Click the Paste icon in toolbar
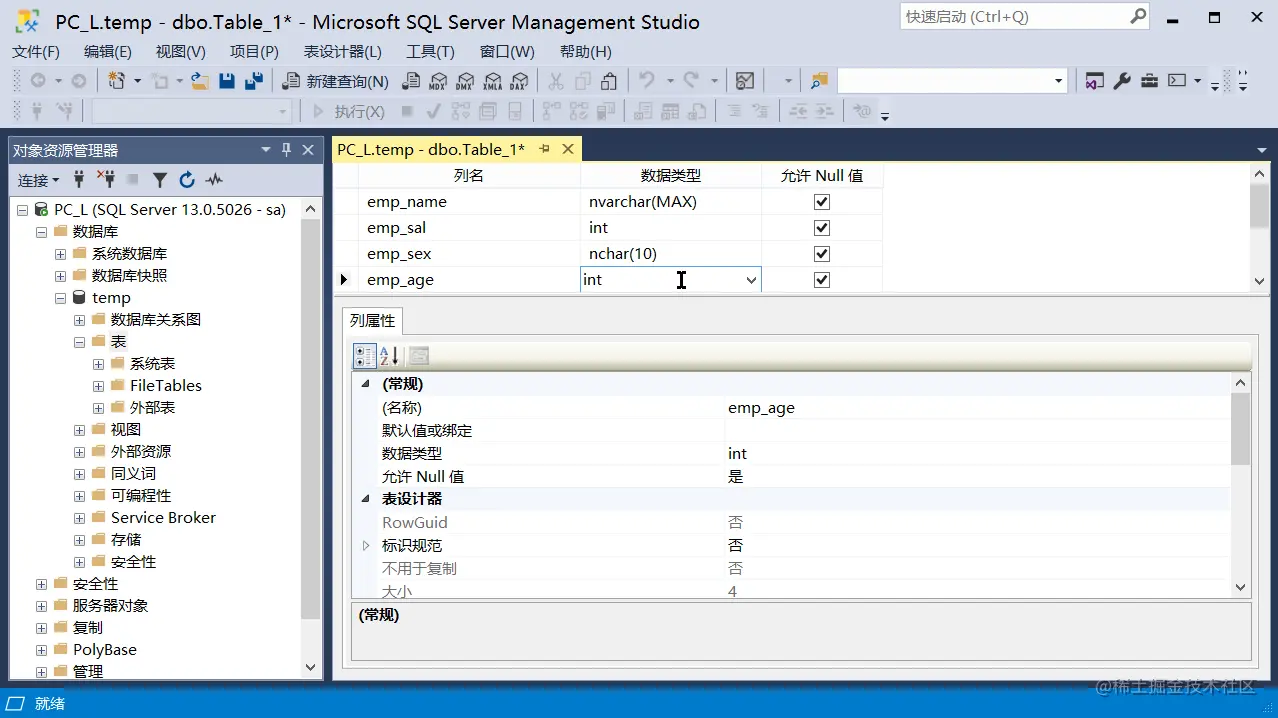 tap(609, 81)
